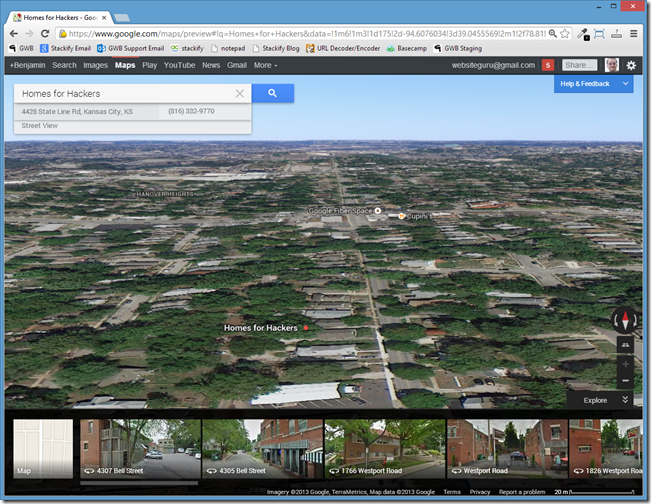
Task: Click the Cupini's restaurant marker
Action: (x=401, y=216)
